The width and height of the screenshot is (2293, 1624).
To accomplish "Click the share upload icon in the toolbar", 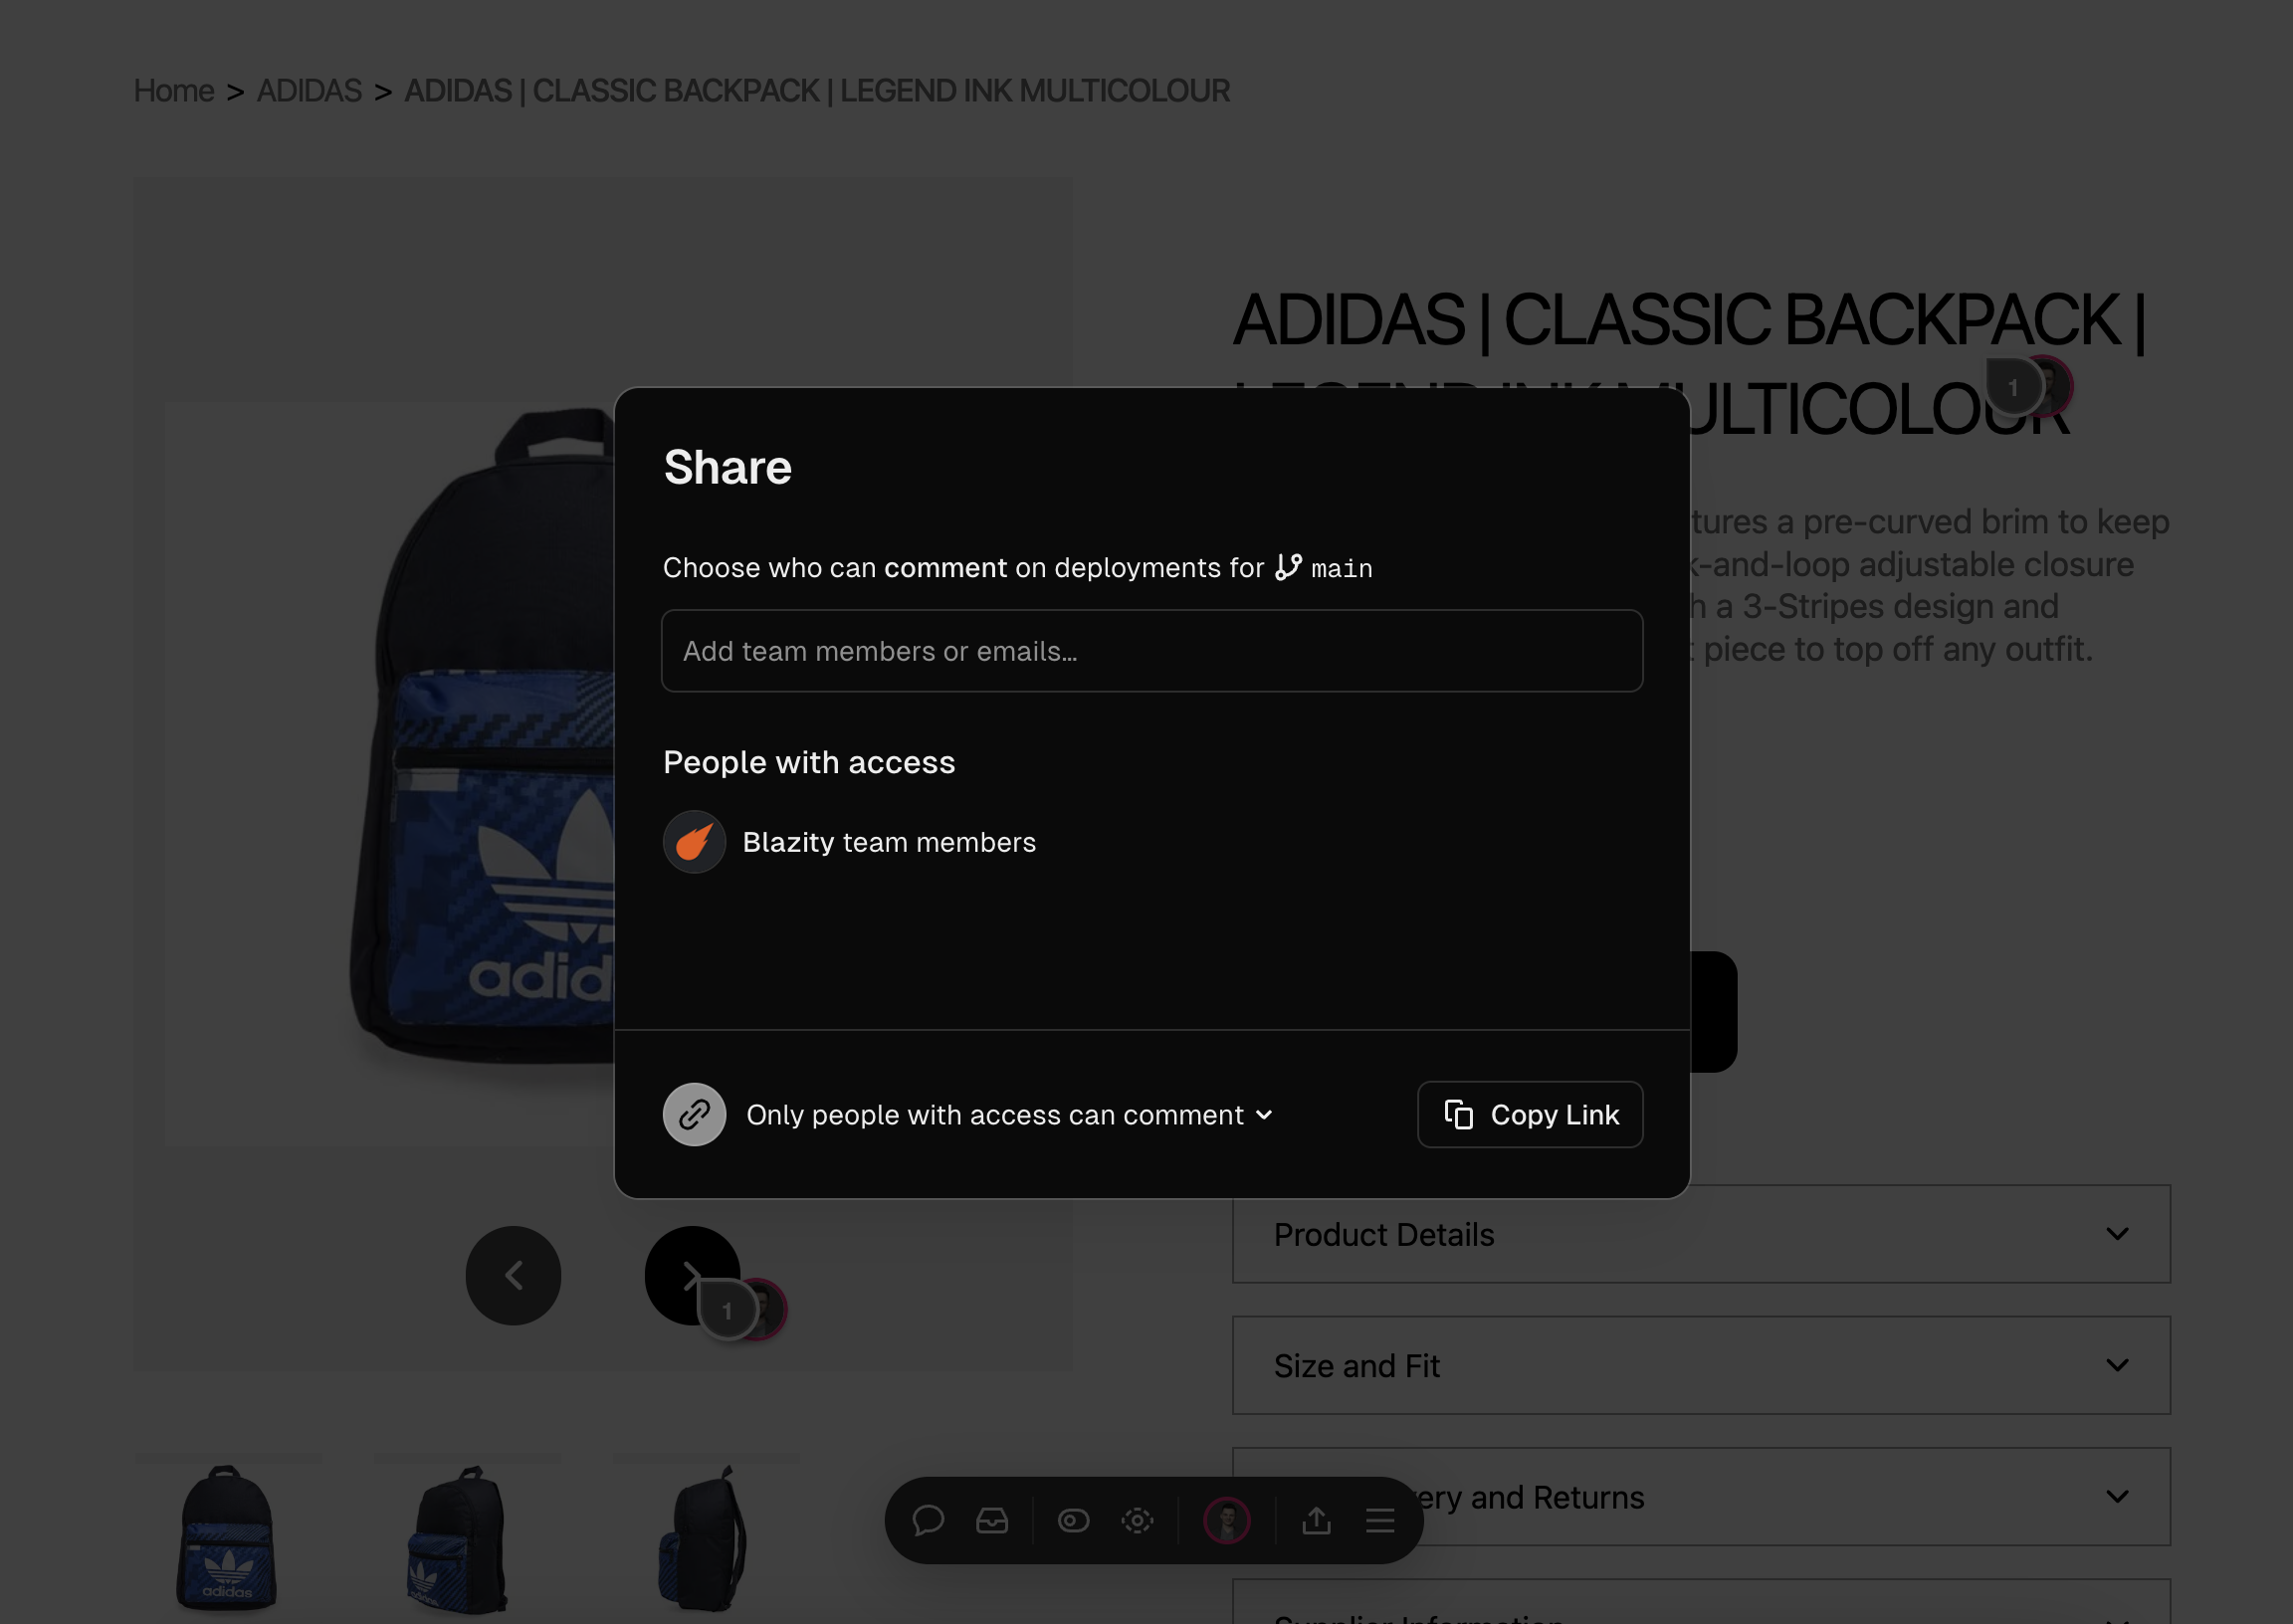I will (1316, 1520).
